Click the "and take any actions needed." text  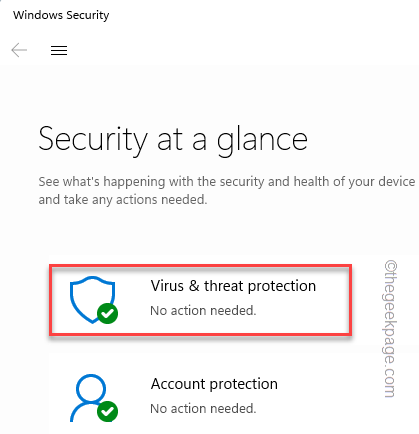click(123, 200)
